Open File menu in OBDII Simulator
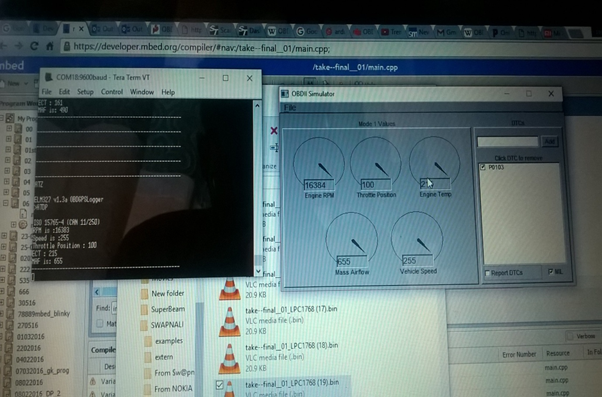602x397 pixels. 290,108
